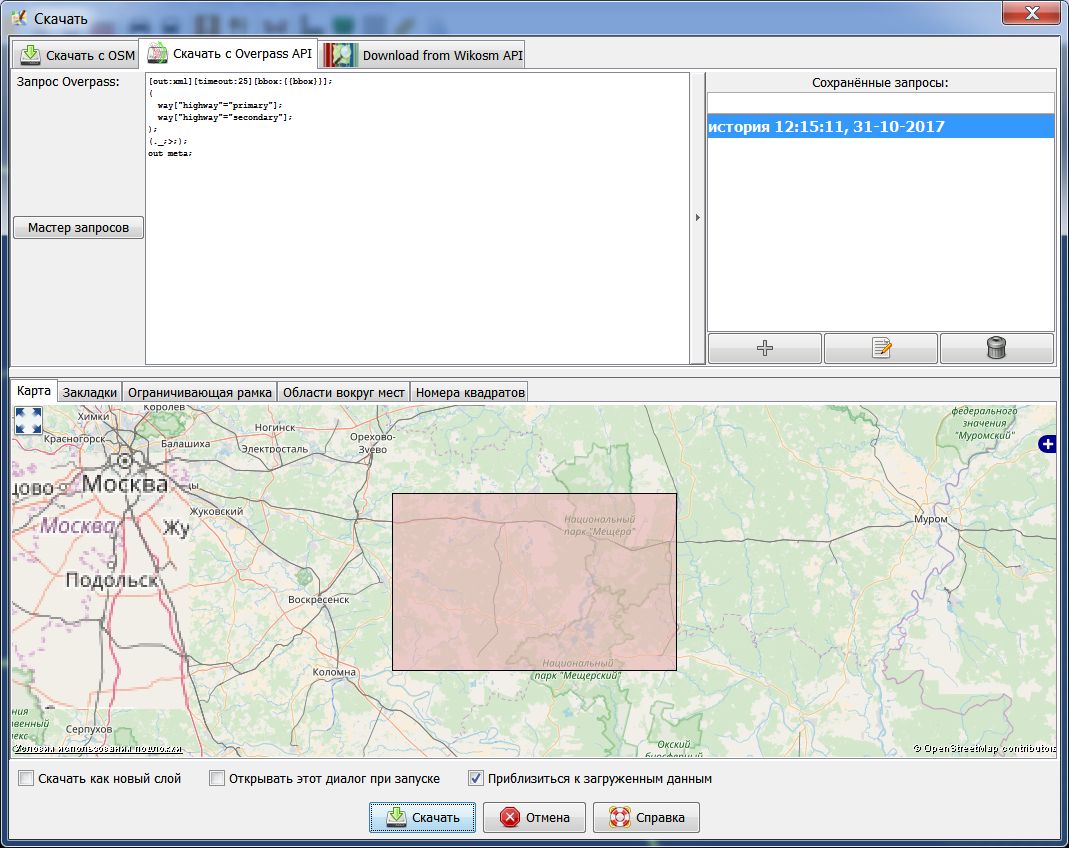
Task: Open the map side panel via the blue plus icon
Action: (x=1047, y=444)
